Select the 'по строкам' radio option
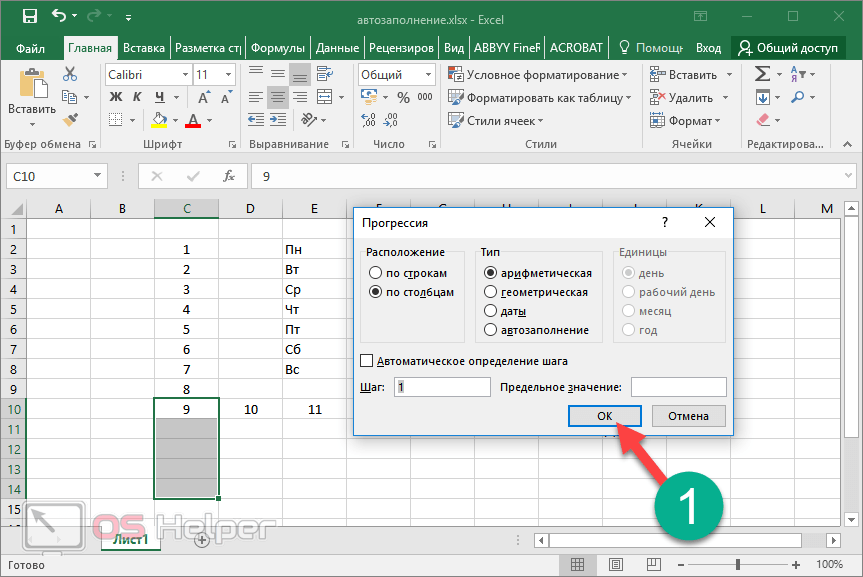 (x=376, y=273)
